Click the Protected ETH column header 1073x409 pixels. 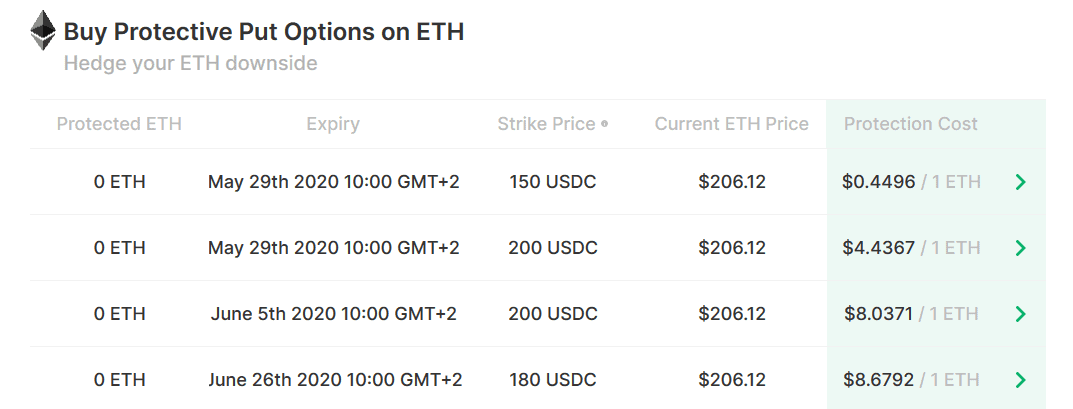(x=119, y=125)
